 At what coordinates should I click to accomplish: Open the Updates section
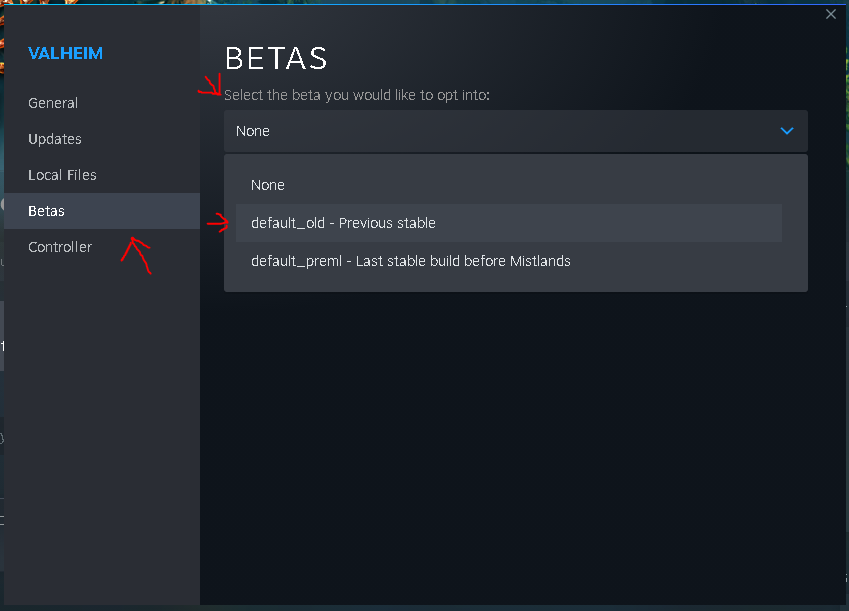53,139
